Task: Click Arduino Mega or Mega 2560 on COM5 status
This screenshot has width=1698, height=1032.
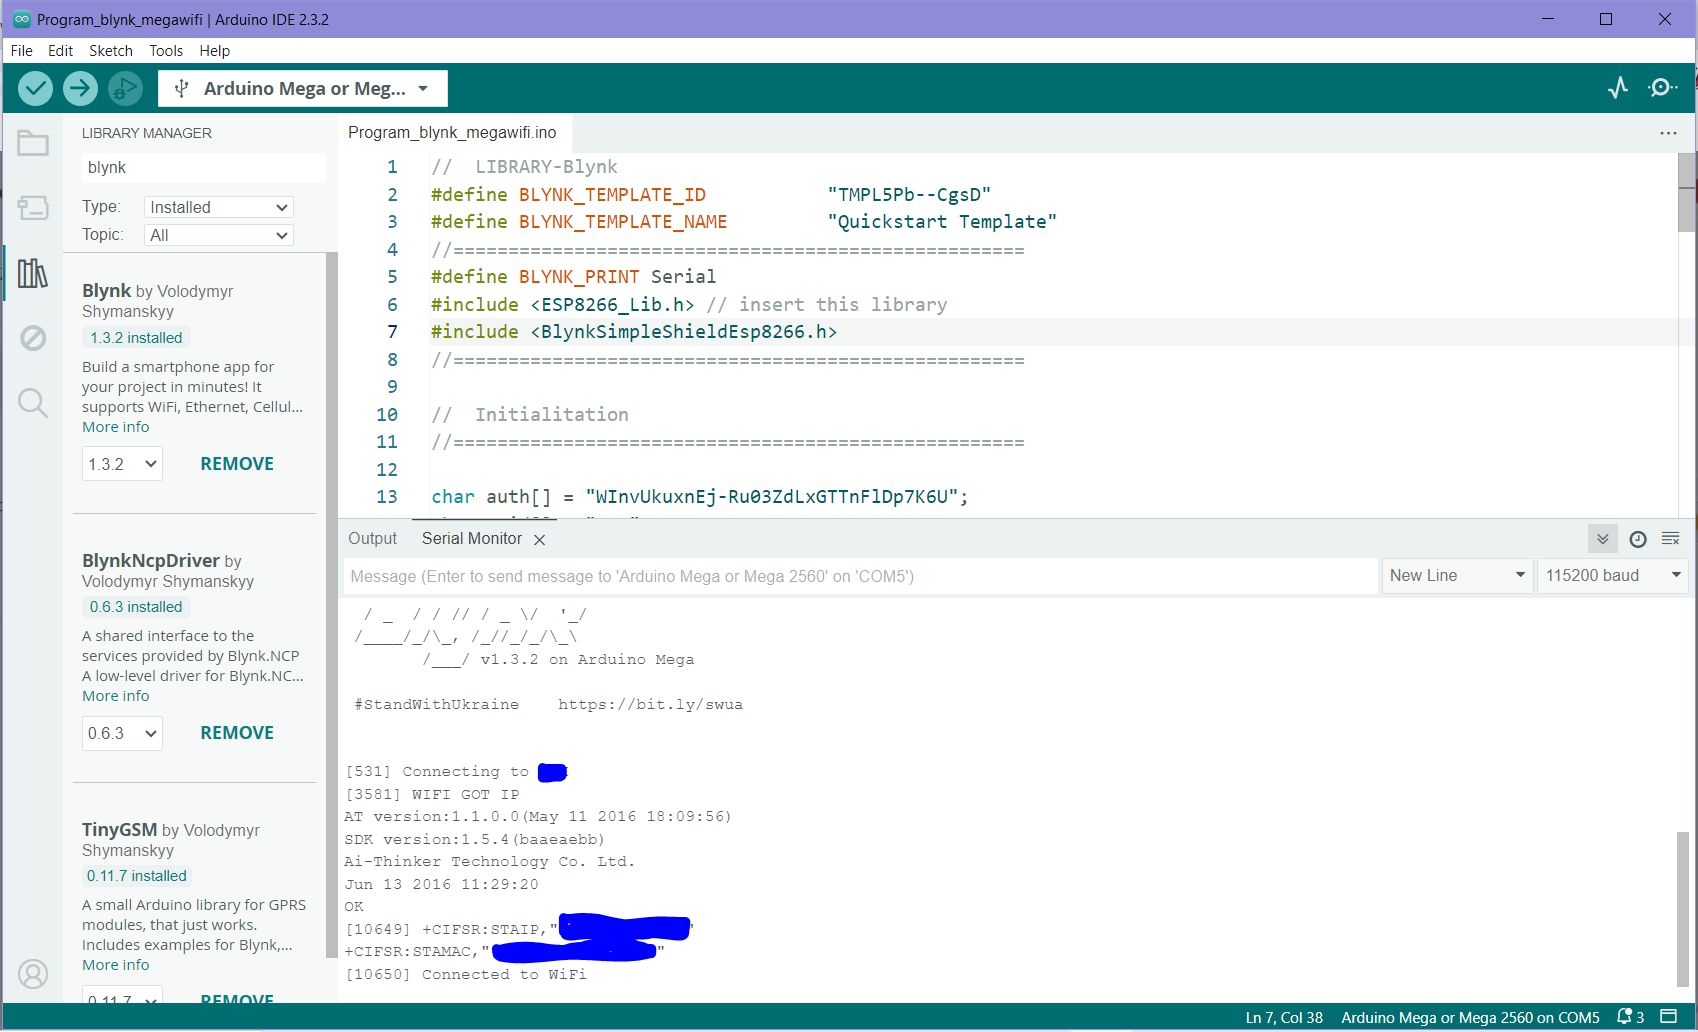Action: tap(1470, 1018)
